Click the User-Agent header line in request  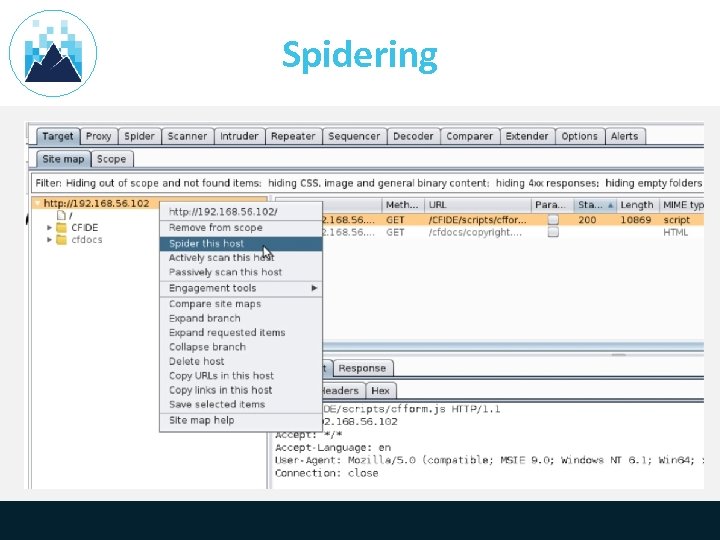pyautogui.click(x=489, y=460)
